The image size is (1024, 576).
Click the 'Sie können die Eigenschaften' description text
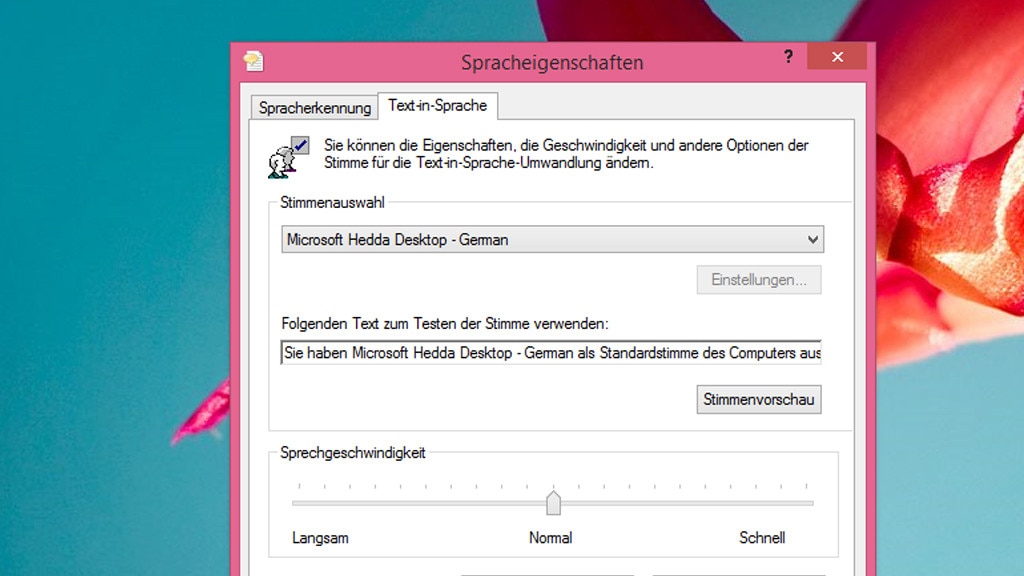coord(566,154)
